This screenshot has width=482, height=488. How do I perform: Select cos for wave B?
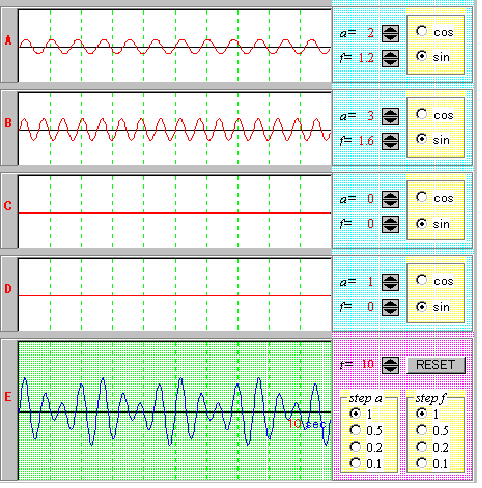(422, 114)
